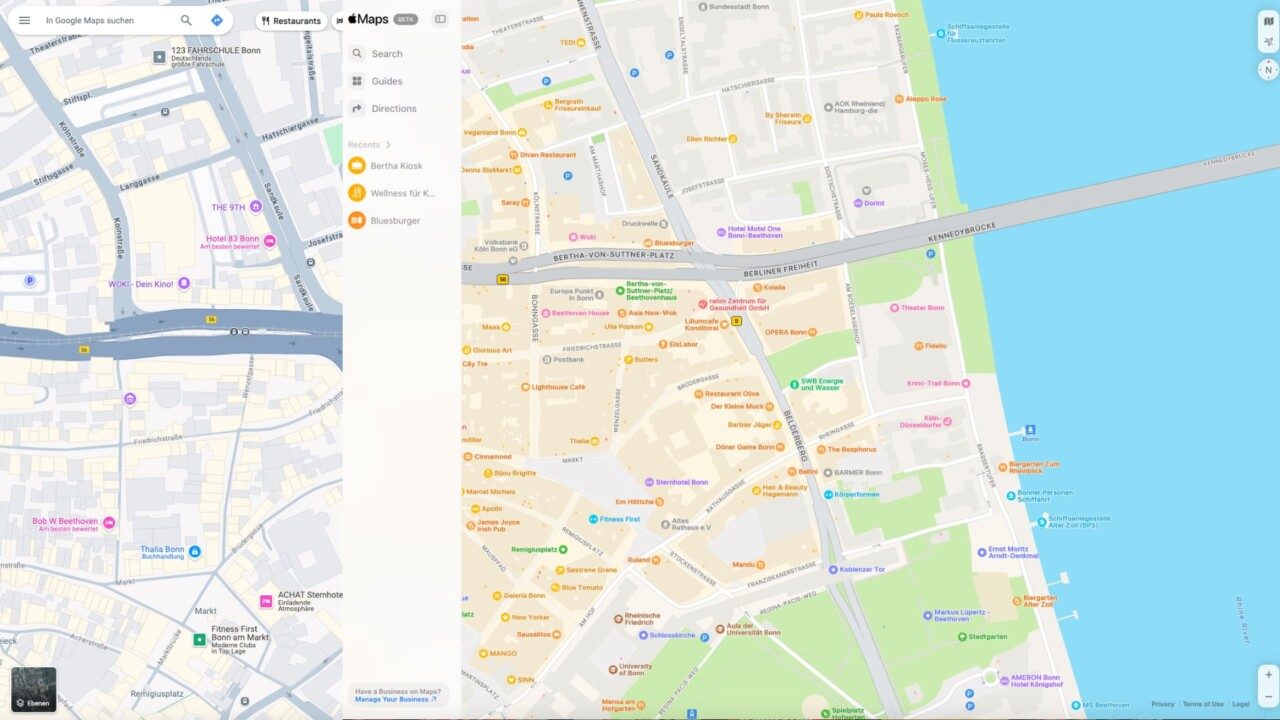Image resolution: width=1280 pixels, height=720 pixels.
Task: Click the WOKI - Dein Kino! pin
Action: coord(184,284)
